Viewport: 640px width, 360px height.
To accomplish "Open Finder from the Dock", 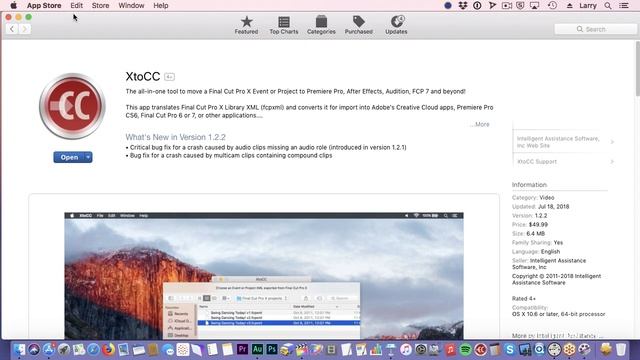I will point(19,349).
